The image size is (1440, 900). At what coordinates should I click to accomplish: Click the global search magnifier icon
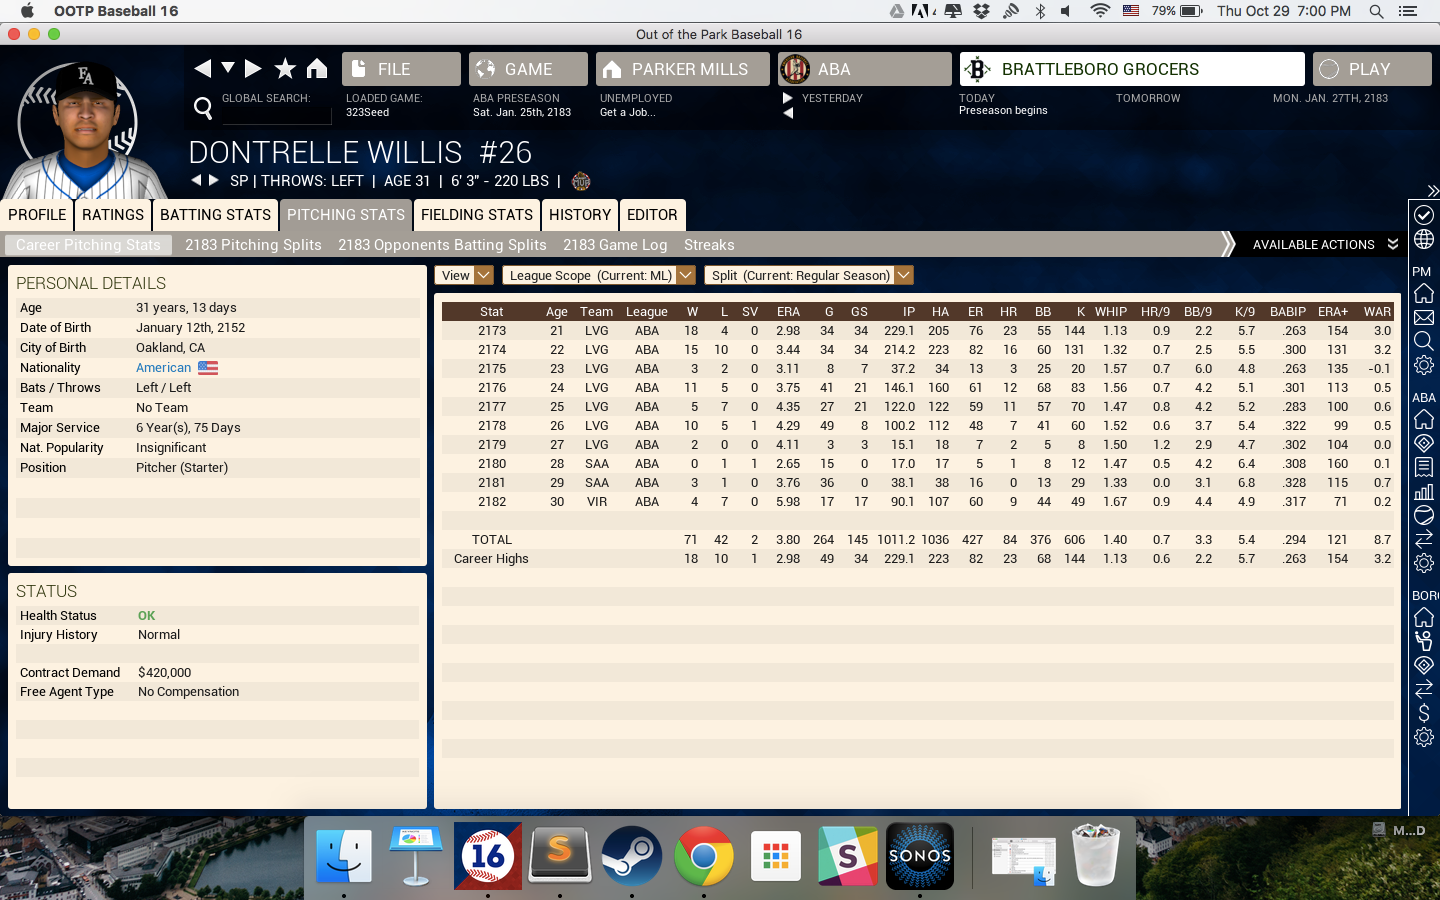coord(203,107)
